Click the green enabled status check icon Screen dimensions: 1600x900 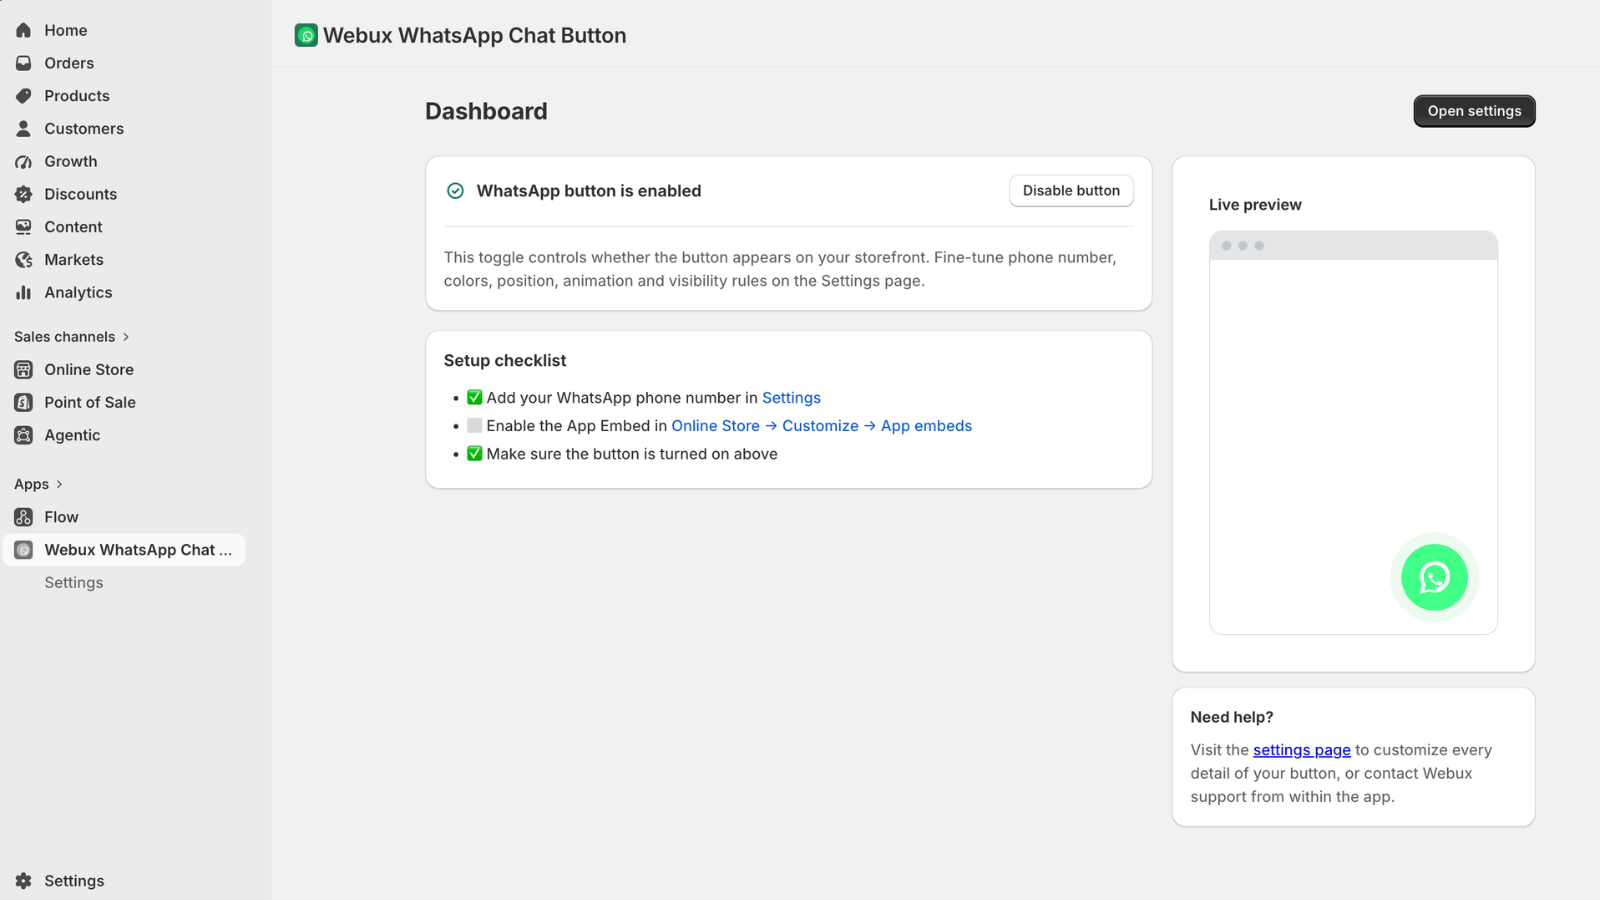coord(455,191)
